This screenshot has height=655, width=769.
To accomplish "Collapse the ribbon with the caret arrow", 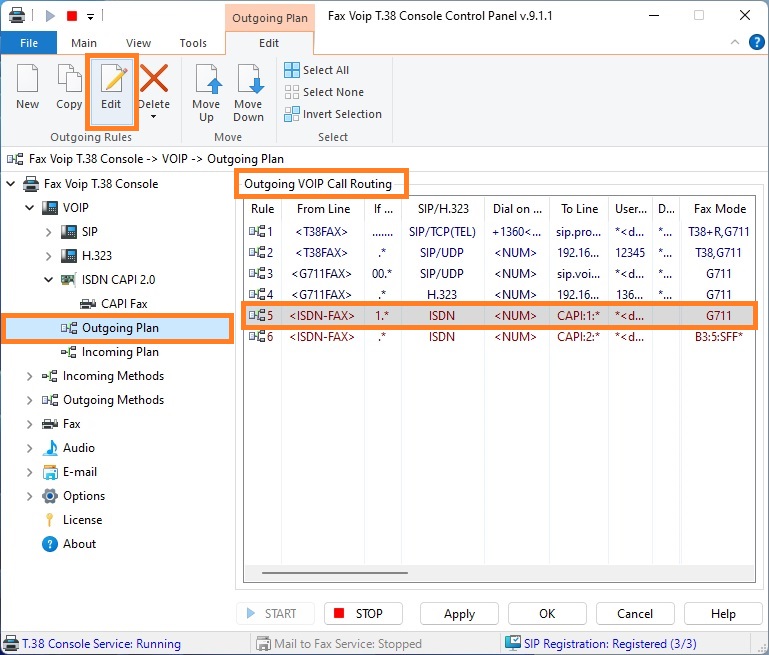I will (x=735, y=42).
